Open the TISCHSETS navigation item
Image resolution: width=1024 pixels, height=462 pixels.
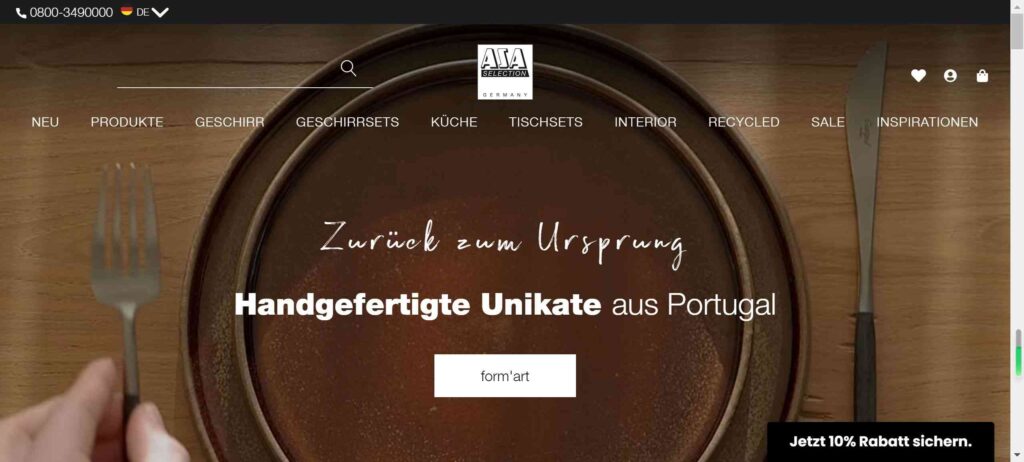click(x=546, y=122)
